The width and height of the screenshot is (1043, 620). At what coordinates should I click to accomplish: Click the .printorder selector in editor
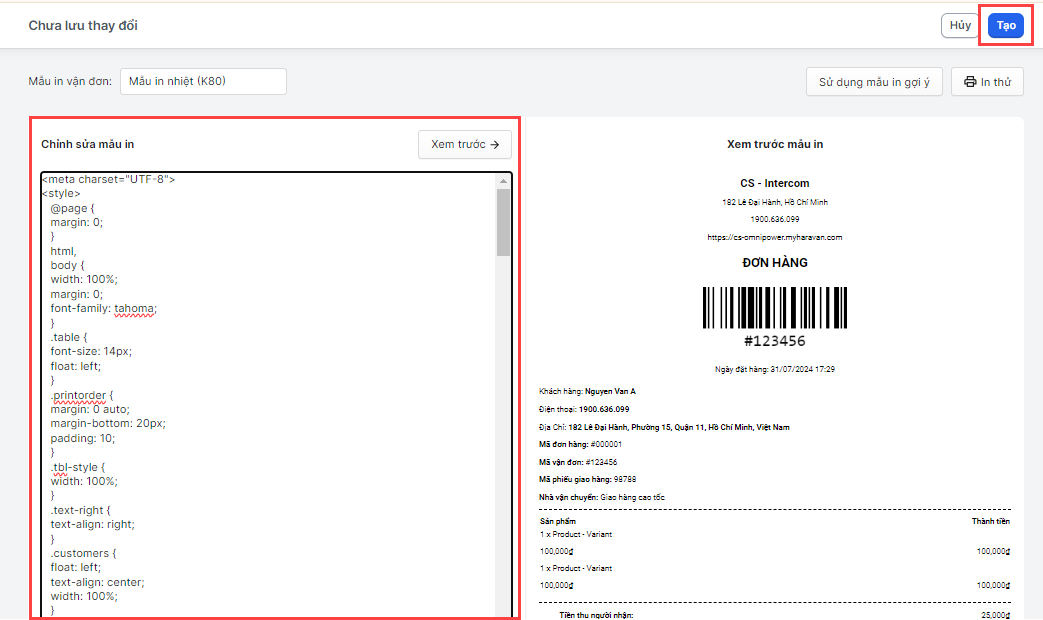click(x=84, y=395)
